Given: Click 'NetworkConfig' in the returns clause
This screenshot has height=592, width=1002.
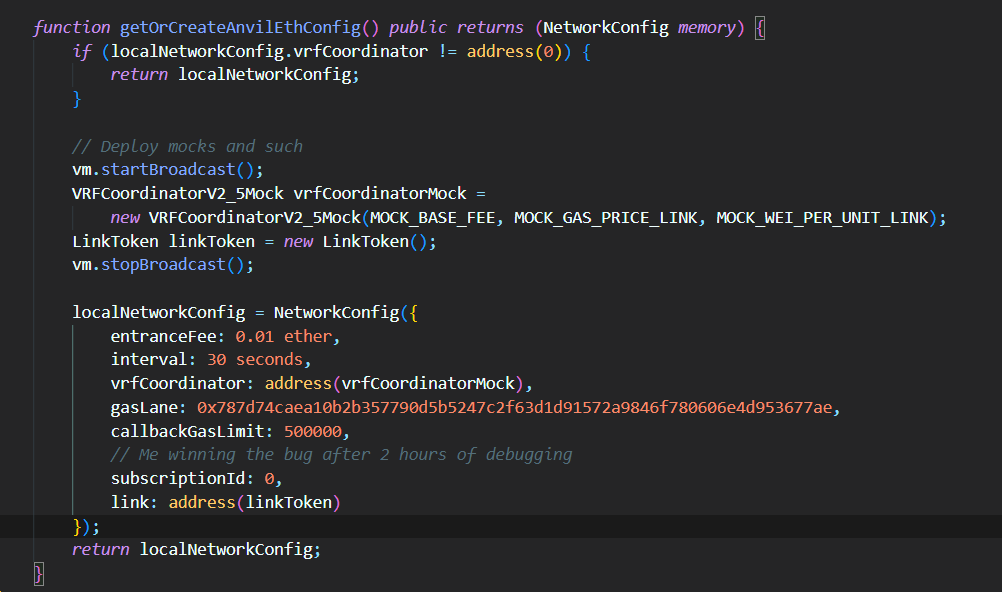Looking at the screenshot, I should (606, 27).
